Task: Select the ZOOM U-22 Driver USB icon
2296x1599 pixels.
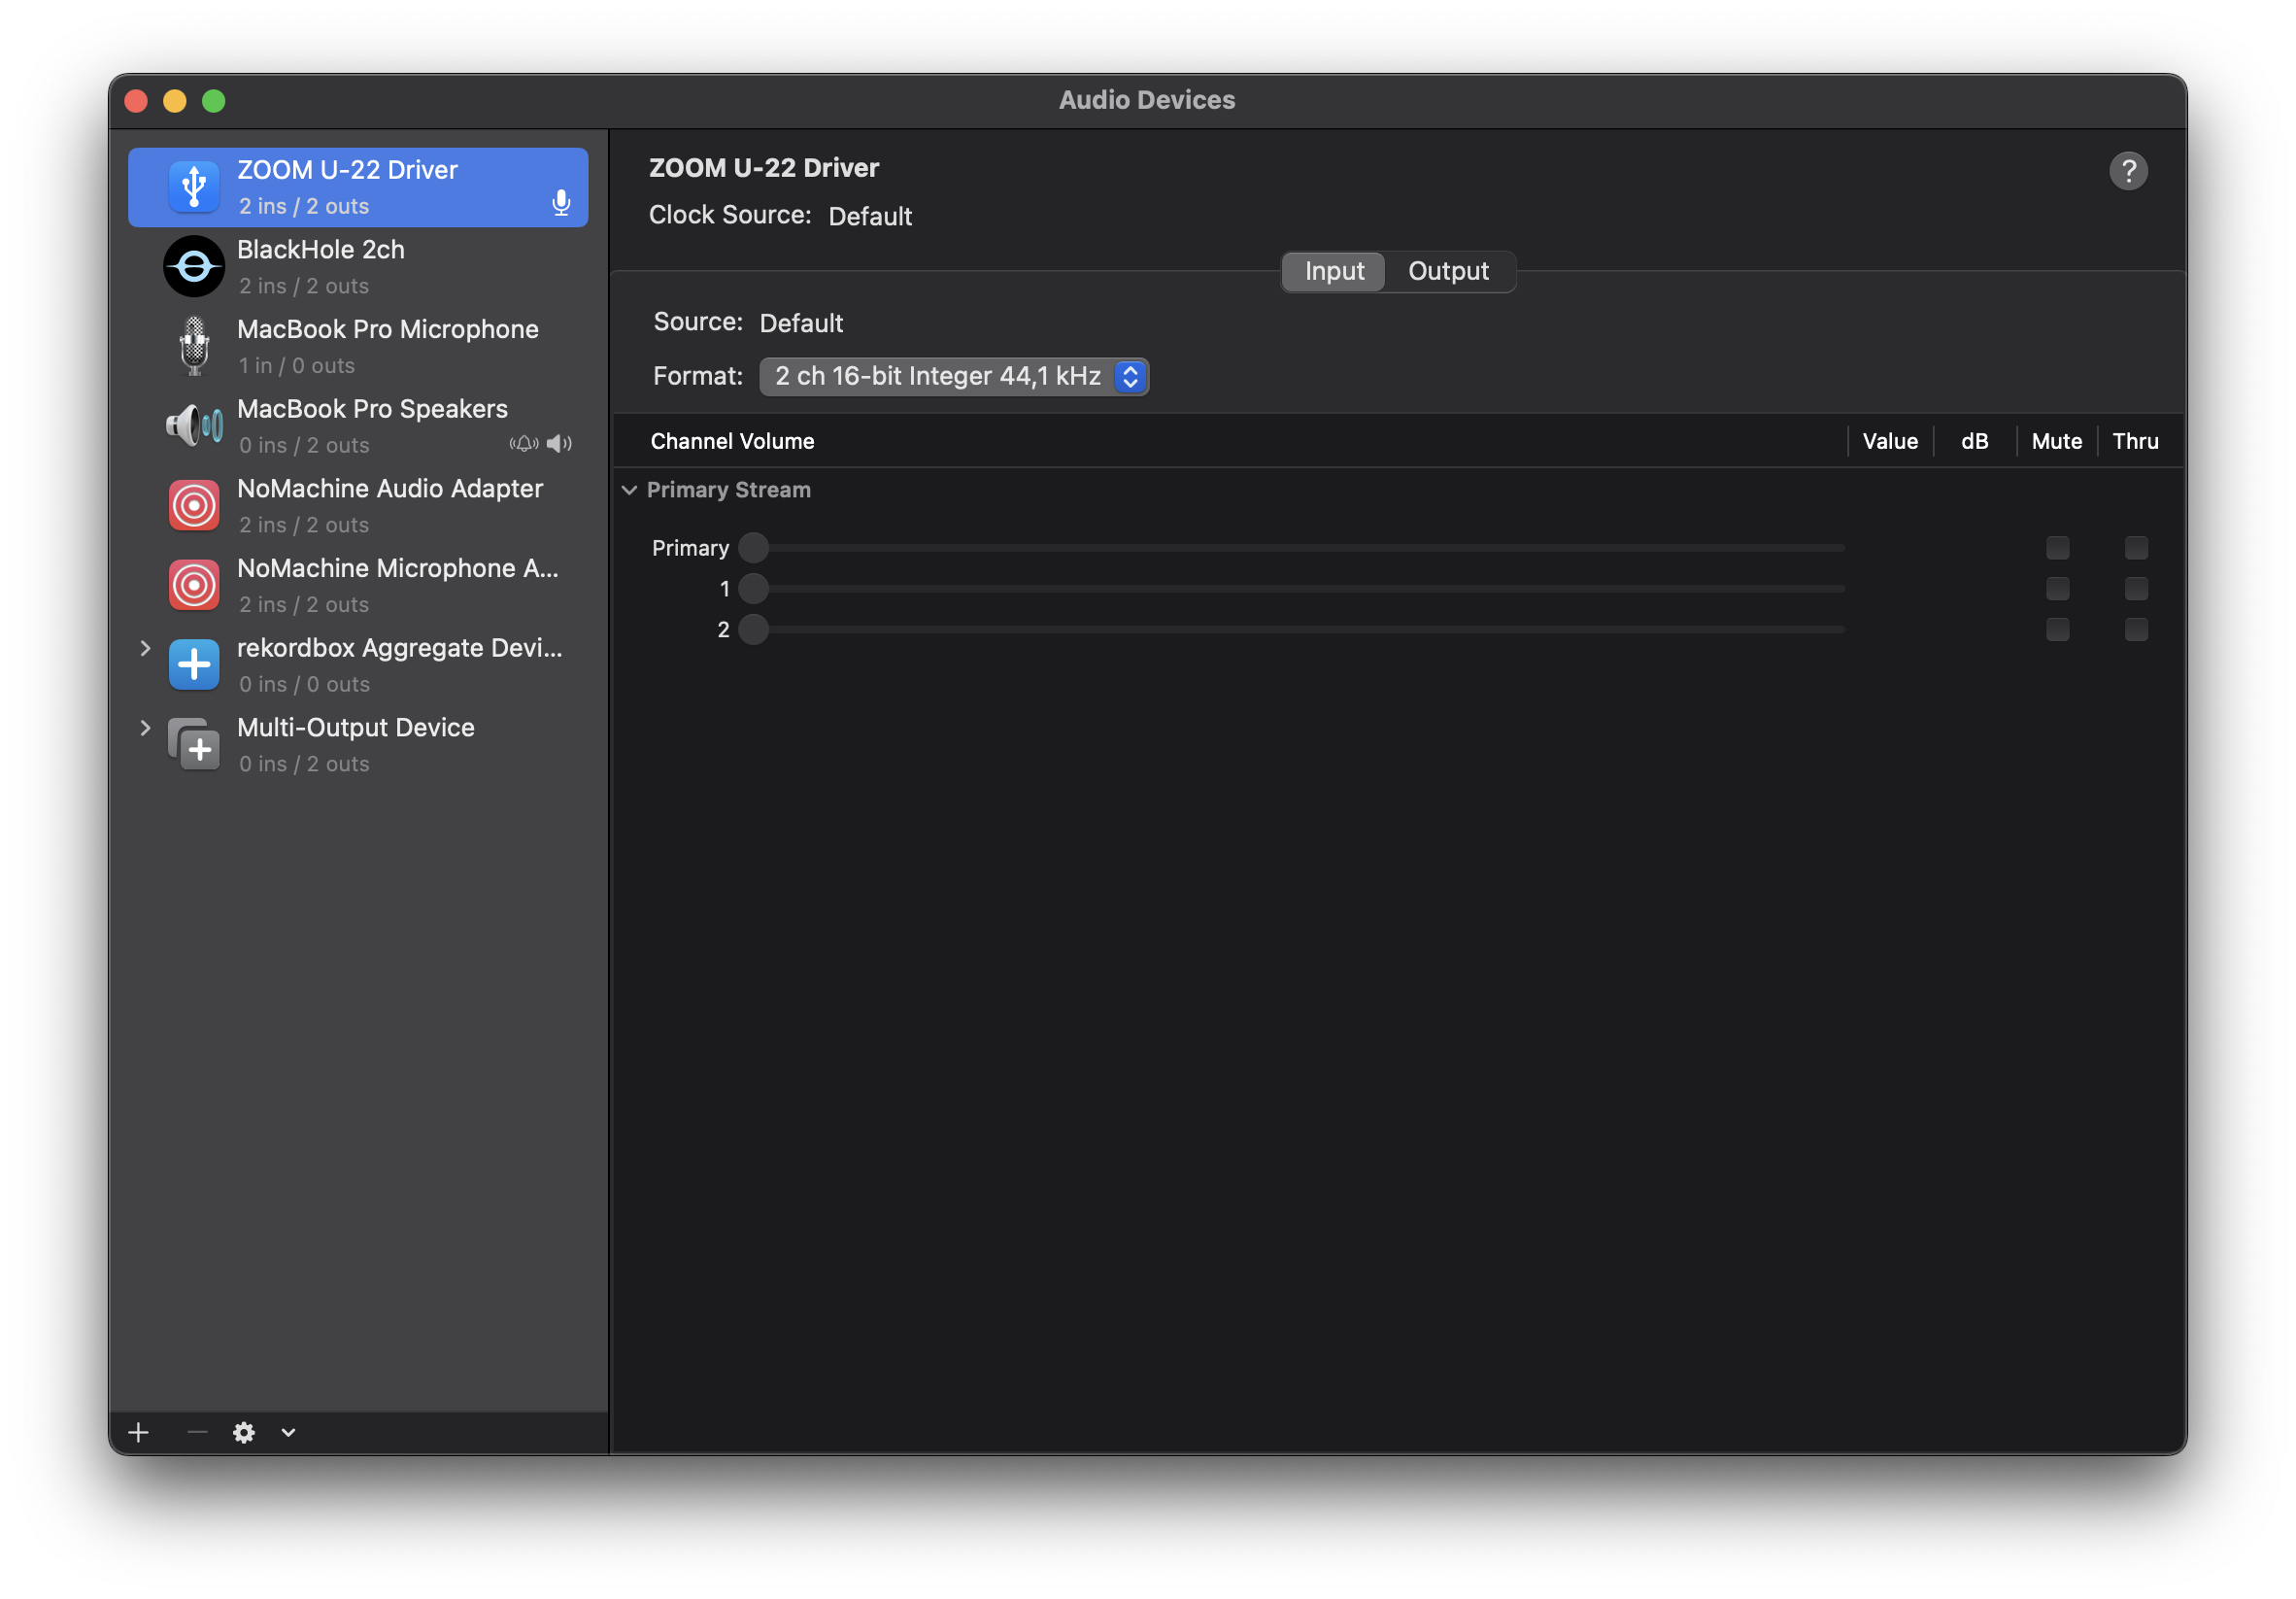Action: (x=194, y=187)
